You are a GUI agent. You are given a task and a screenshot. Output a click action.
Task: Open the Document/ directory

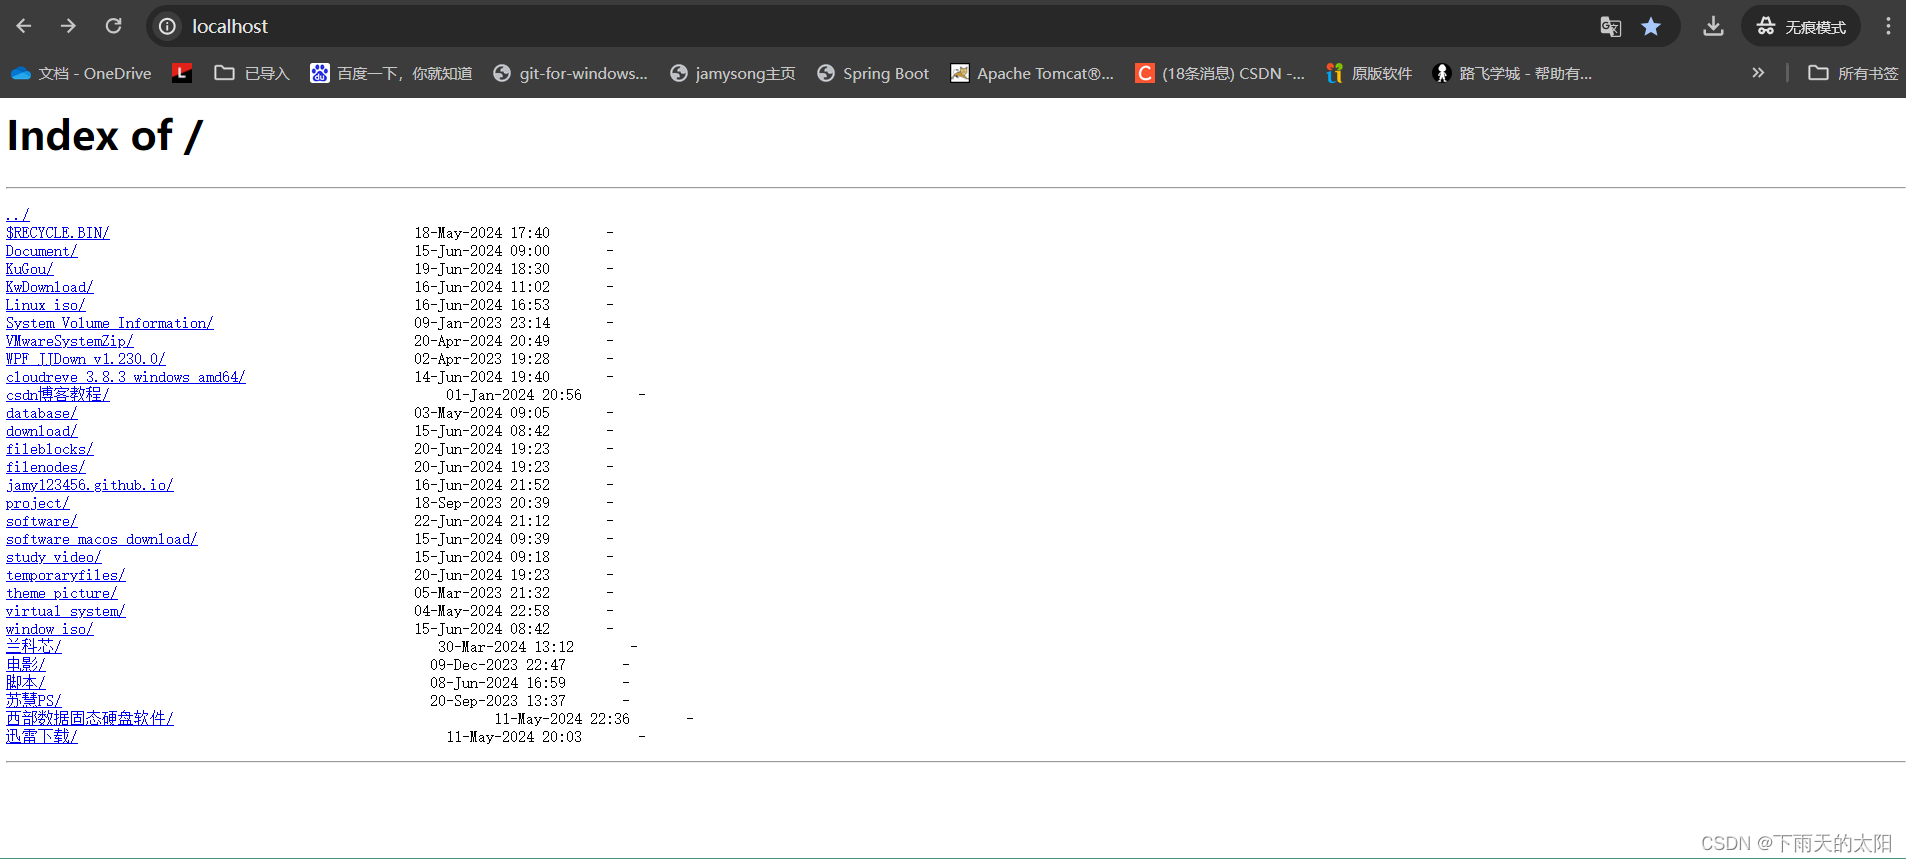pos(42,251)
